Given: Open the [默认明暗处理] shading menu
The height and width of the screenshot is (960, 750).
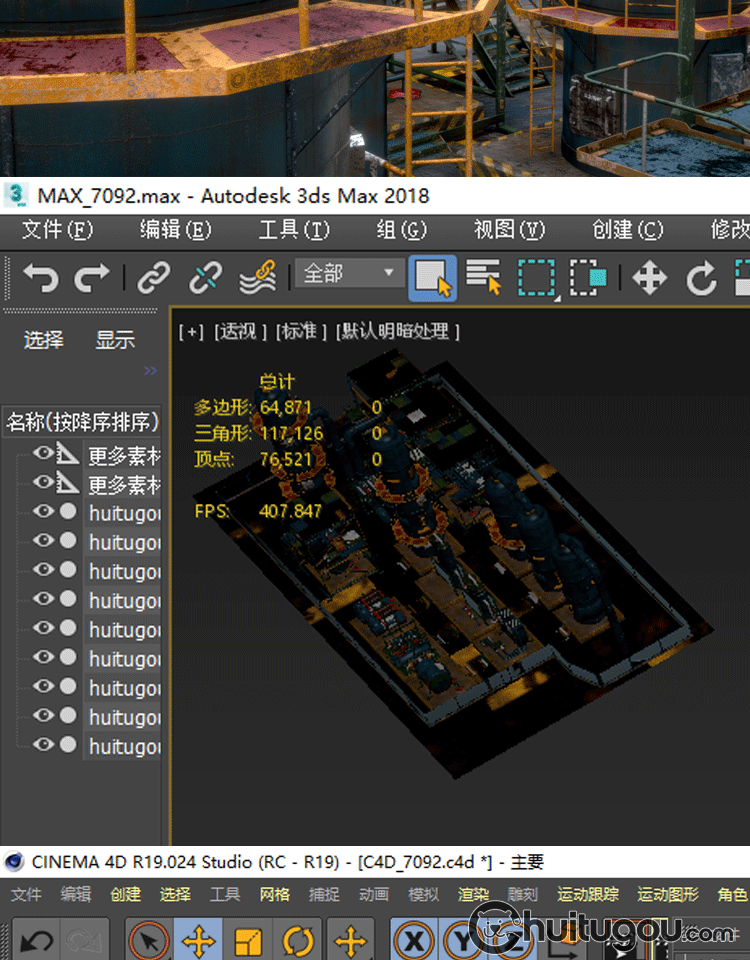Looking at the screenshot, I should click(x=397, y=332).
